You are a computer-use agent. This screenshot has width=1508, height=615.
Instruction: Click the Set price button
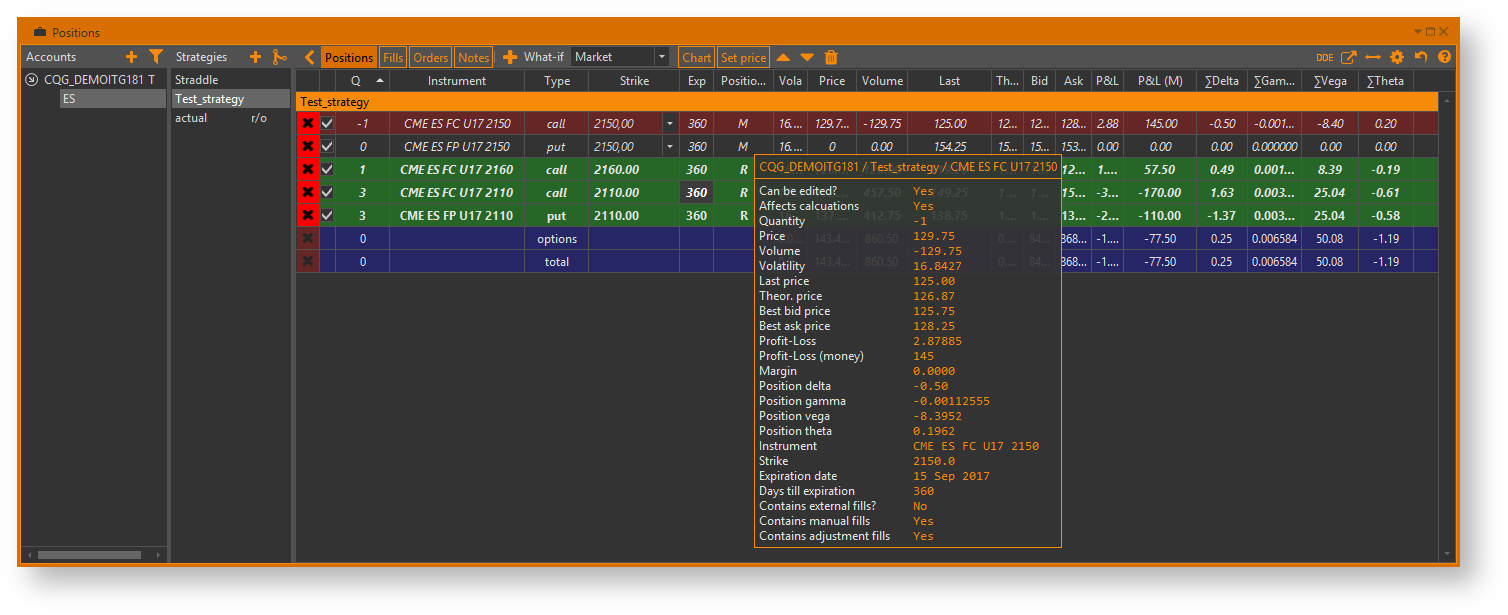[743, 57]
